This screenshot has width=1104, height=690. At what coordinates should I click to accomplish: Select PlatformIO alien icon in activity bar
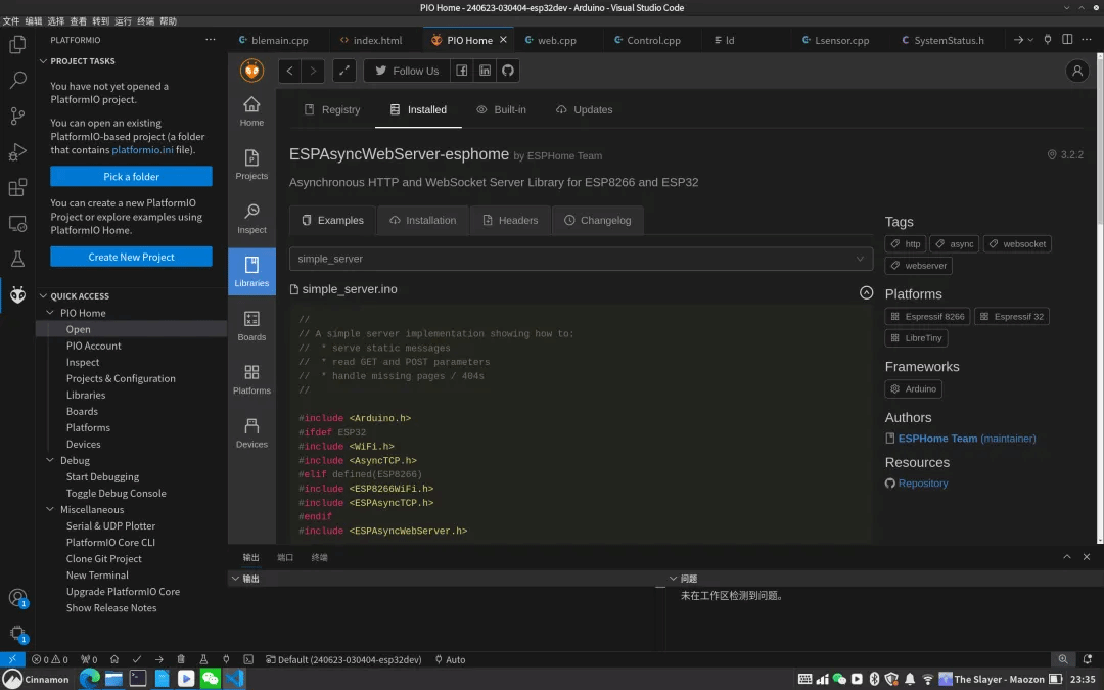coord(18,294)
